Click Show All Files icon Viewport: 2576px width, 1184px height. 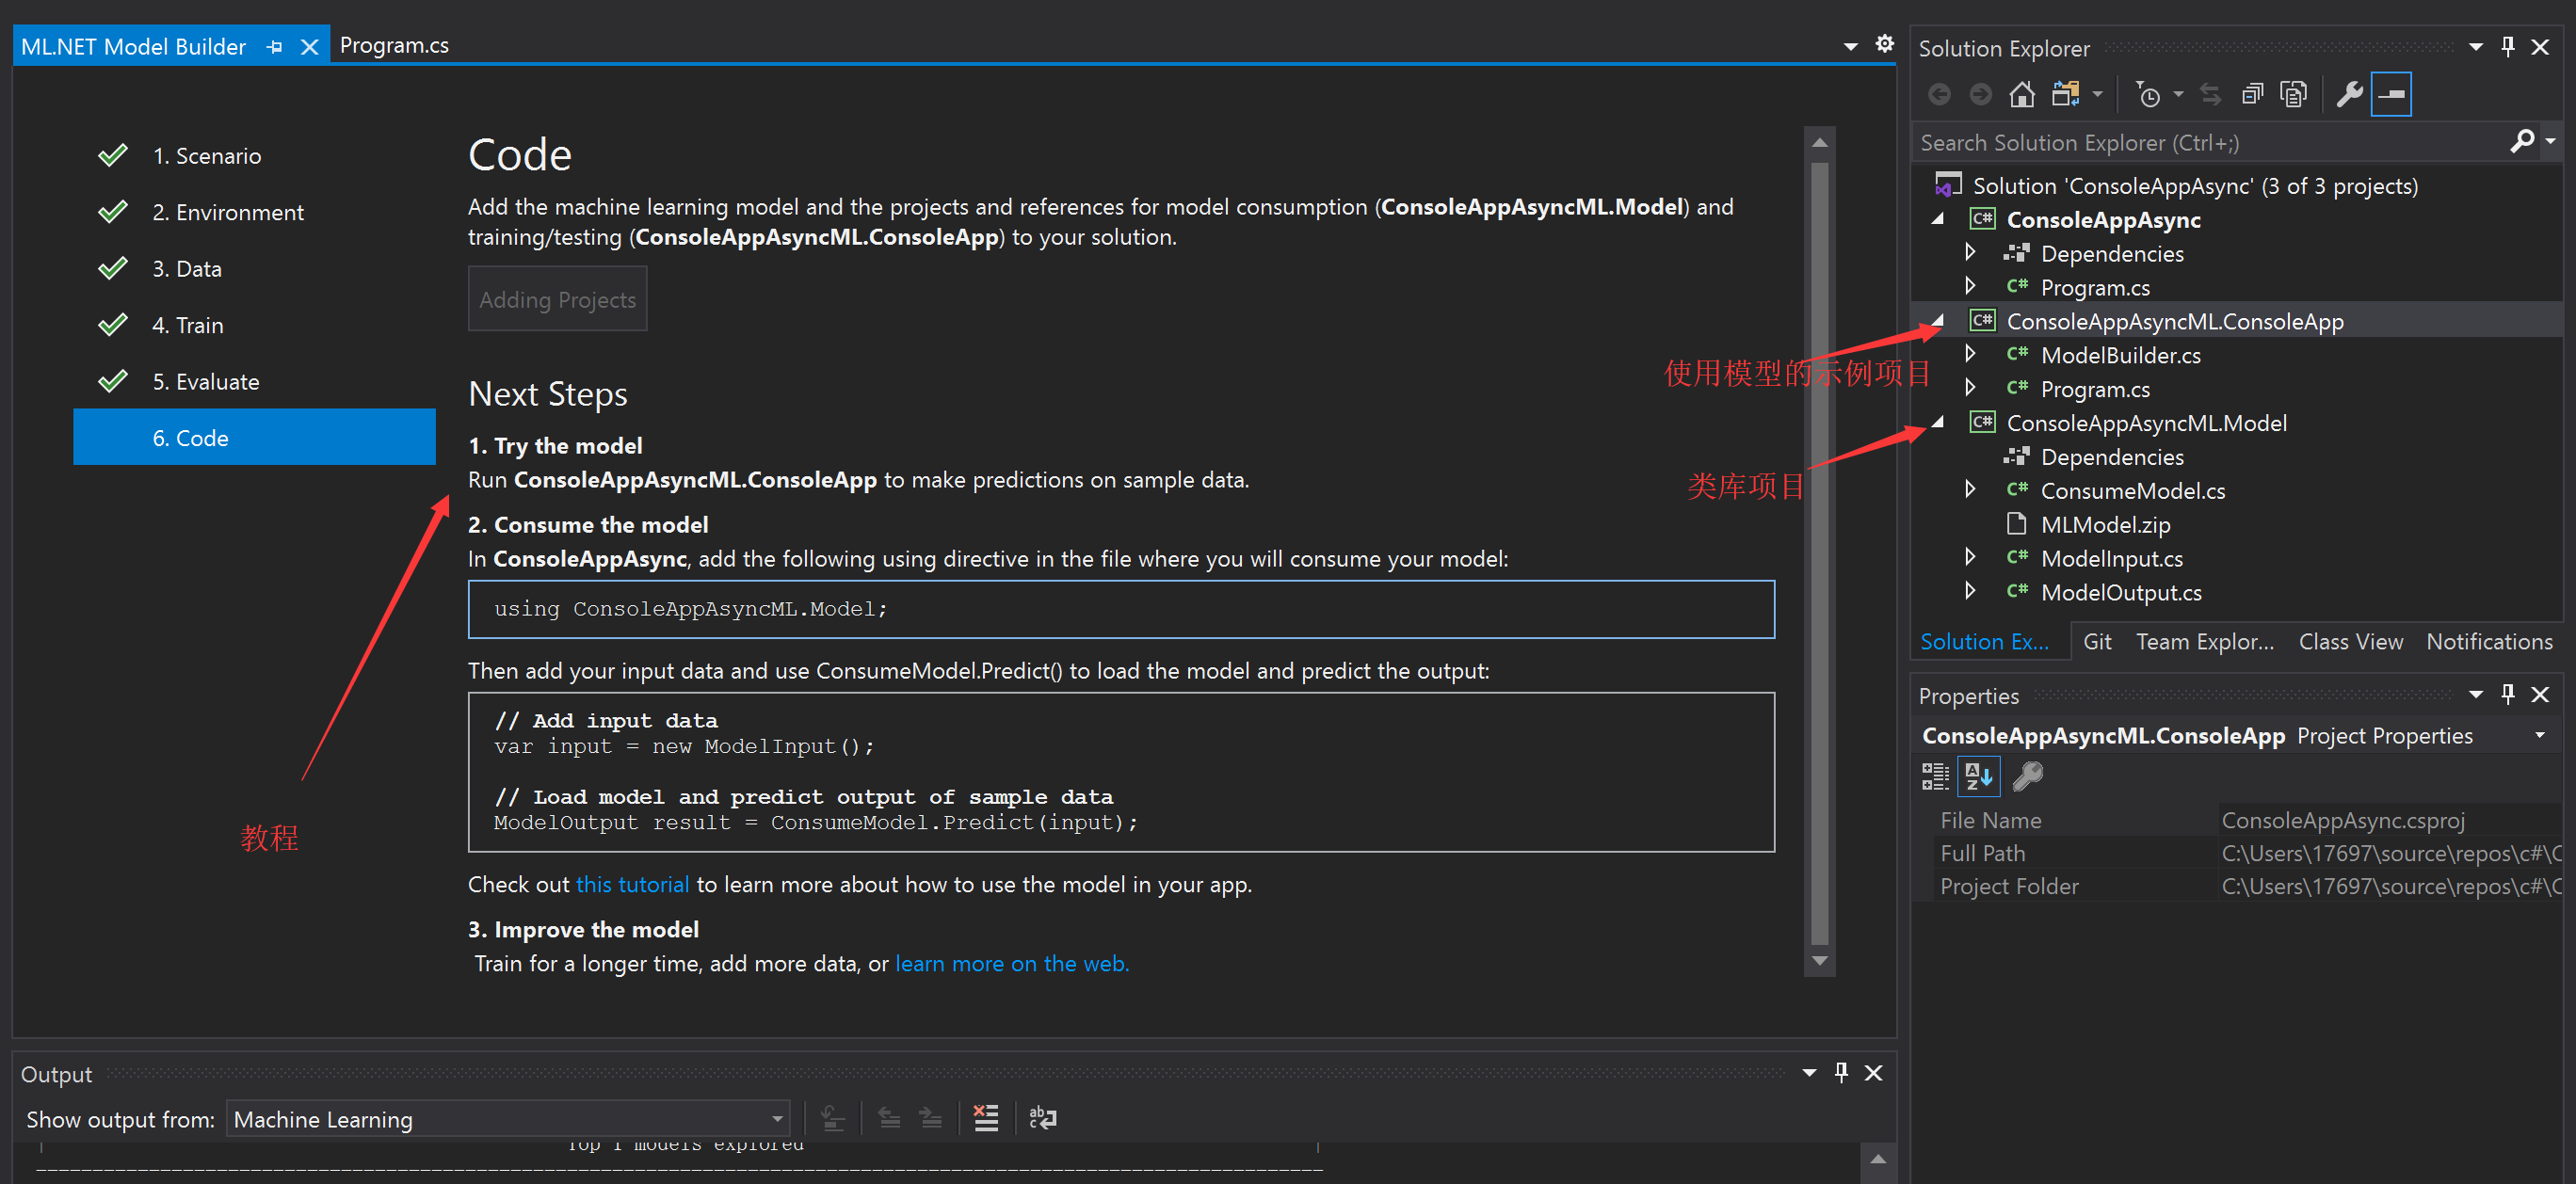tap(2292, 95)
